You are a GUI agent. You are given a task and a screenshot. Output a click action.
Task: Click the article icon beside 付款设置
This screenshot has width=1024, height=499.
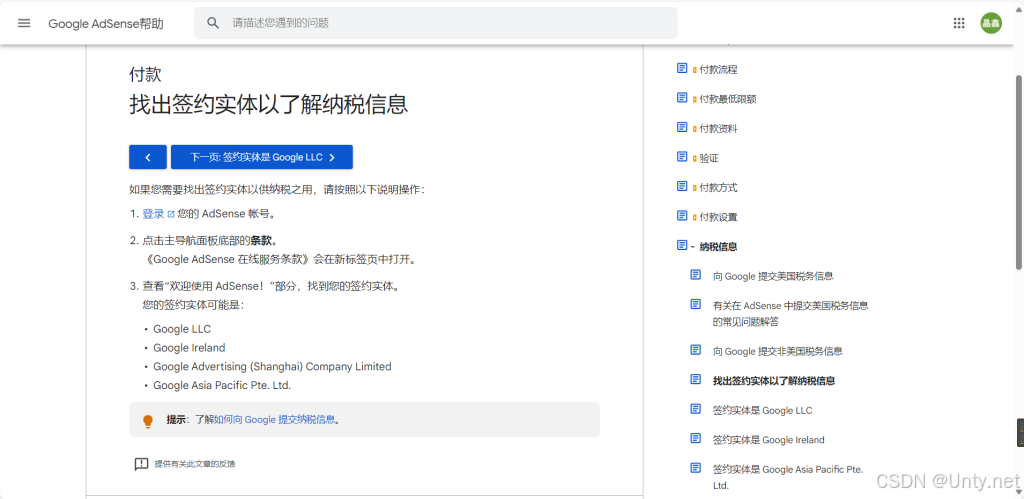(x=682, y=216)
